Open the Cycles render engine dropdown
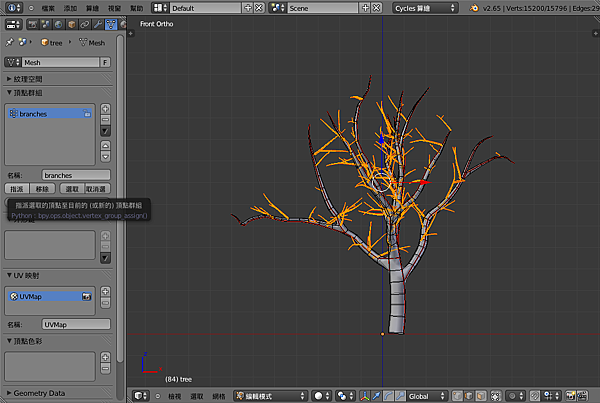The image size is (600, 403). click(x=425, y=8)
